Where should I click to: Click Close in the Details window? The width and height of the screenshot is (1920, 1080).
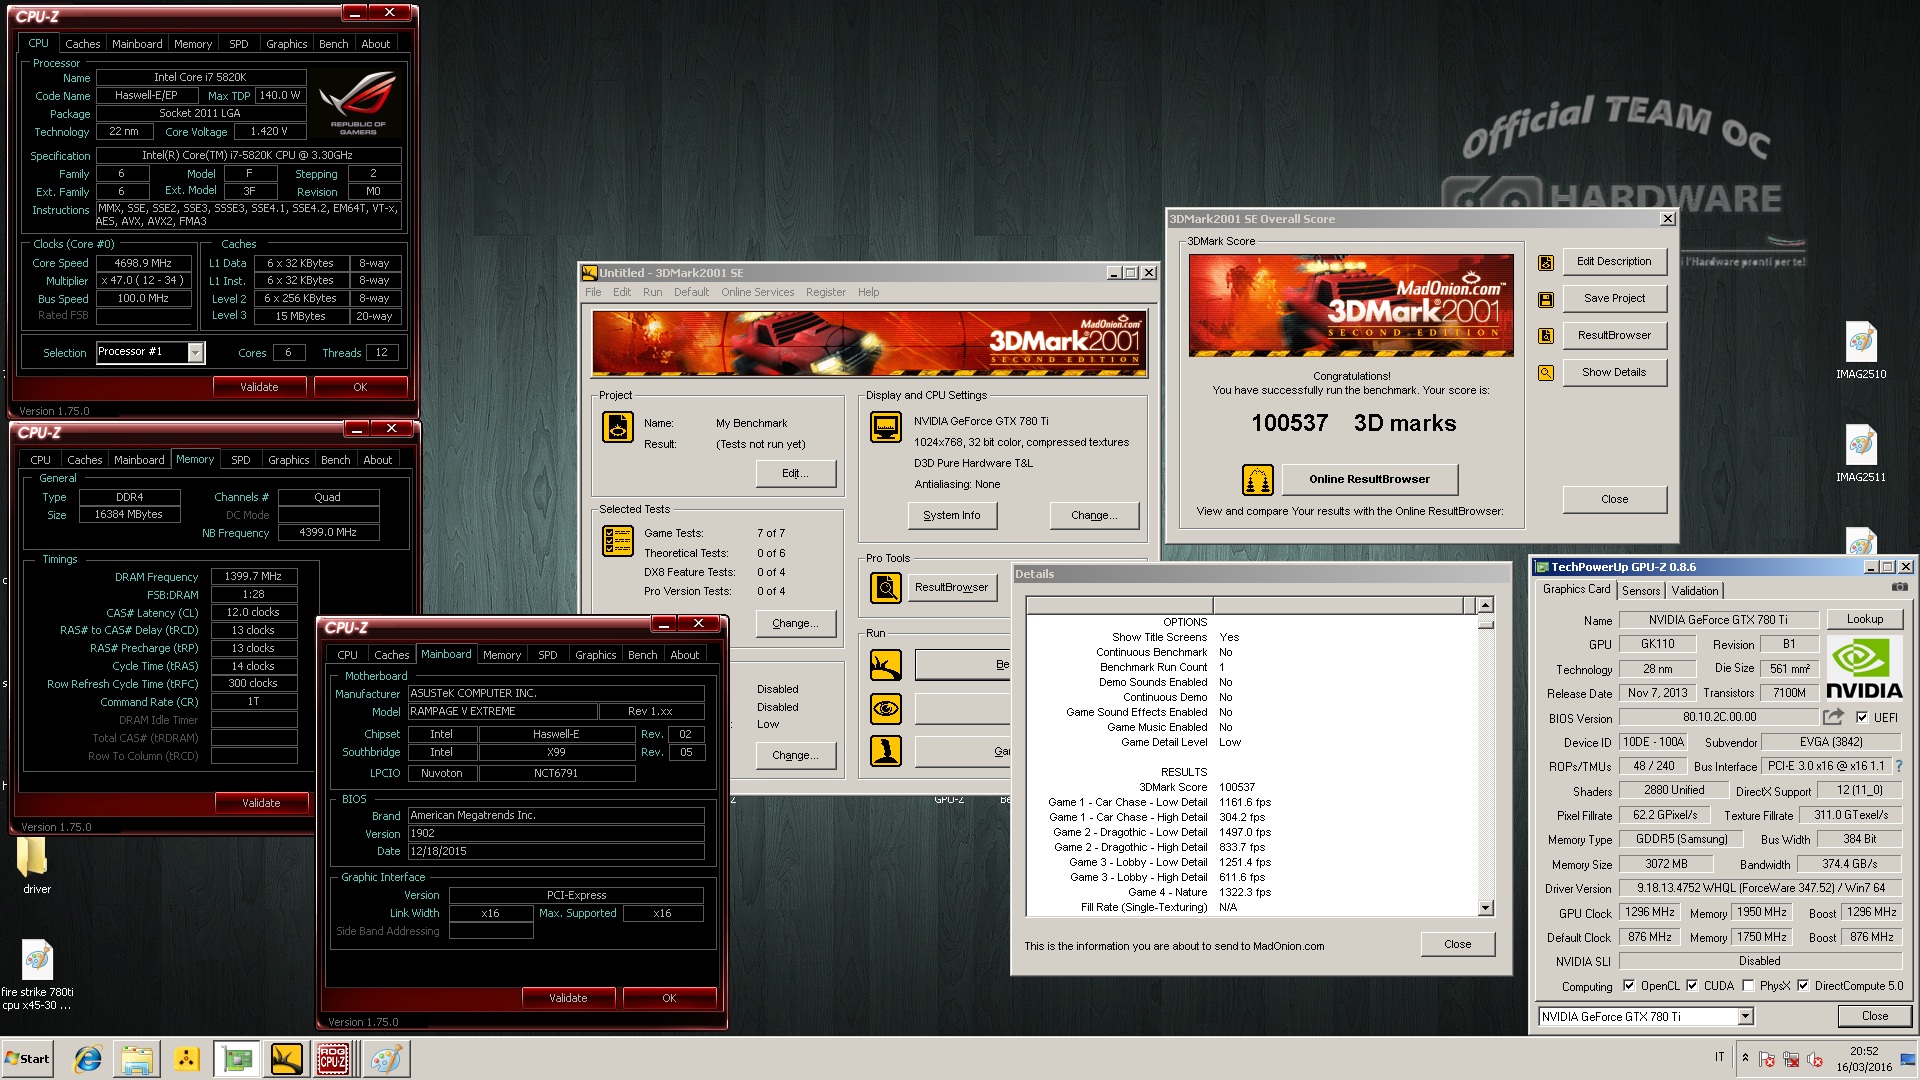(1457, 944)
